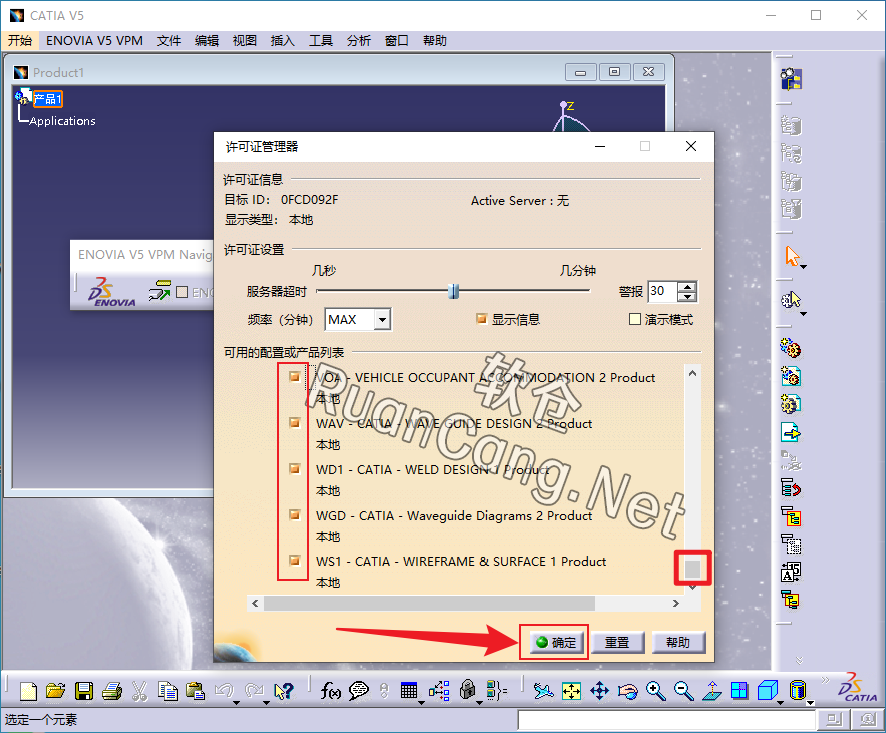This screenshot has height=733, width=886.
Task: Toggle the WD1 Weld Design checkbox
Action: (x=294, y=469)
